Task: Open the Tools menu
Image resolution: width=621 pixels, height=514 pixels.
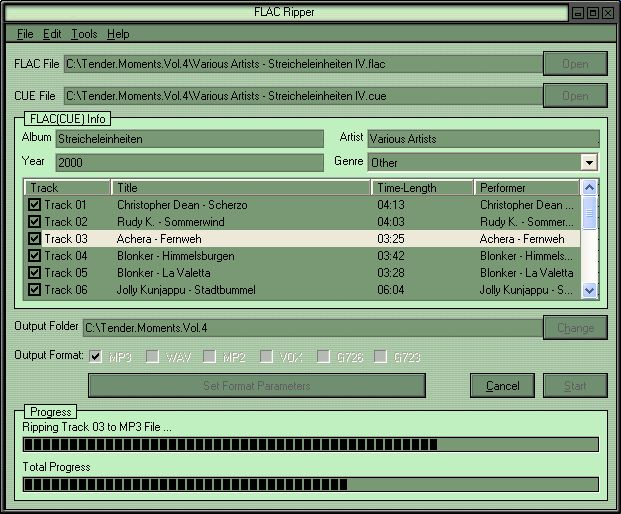Action: tap(84, 34)
